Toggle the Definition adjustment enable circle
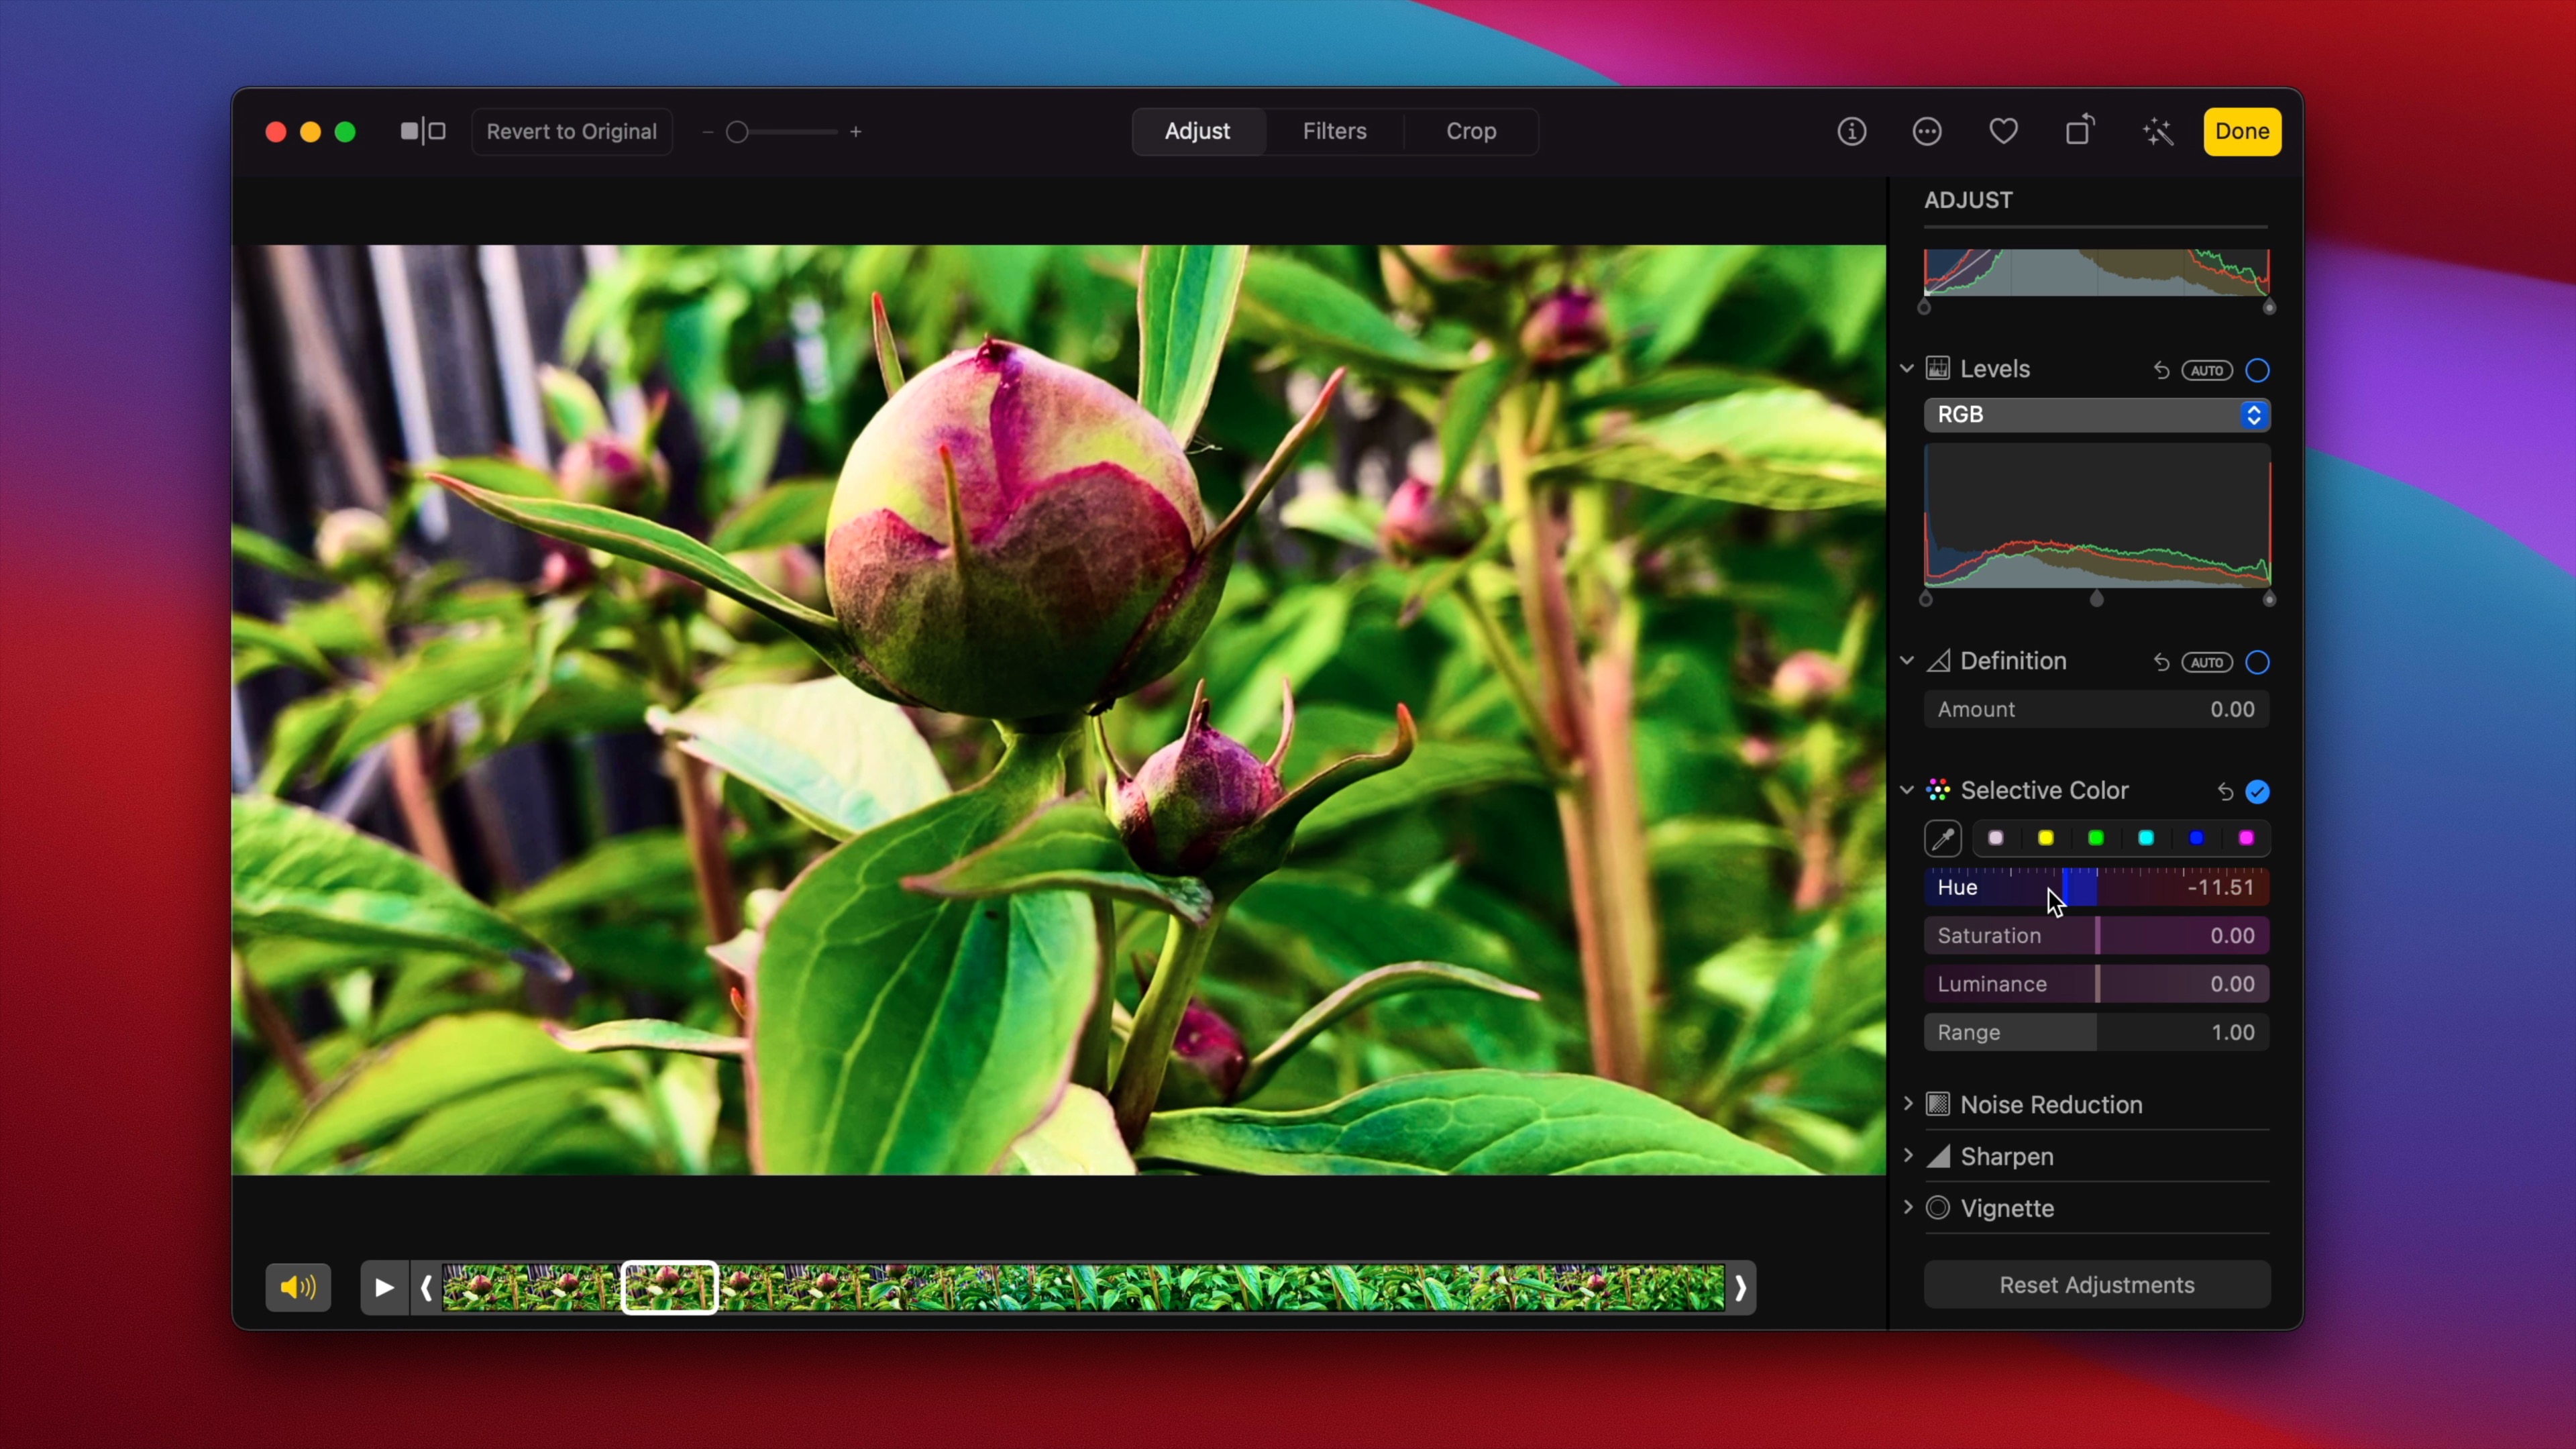 (2257, 663)
